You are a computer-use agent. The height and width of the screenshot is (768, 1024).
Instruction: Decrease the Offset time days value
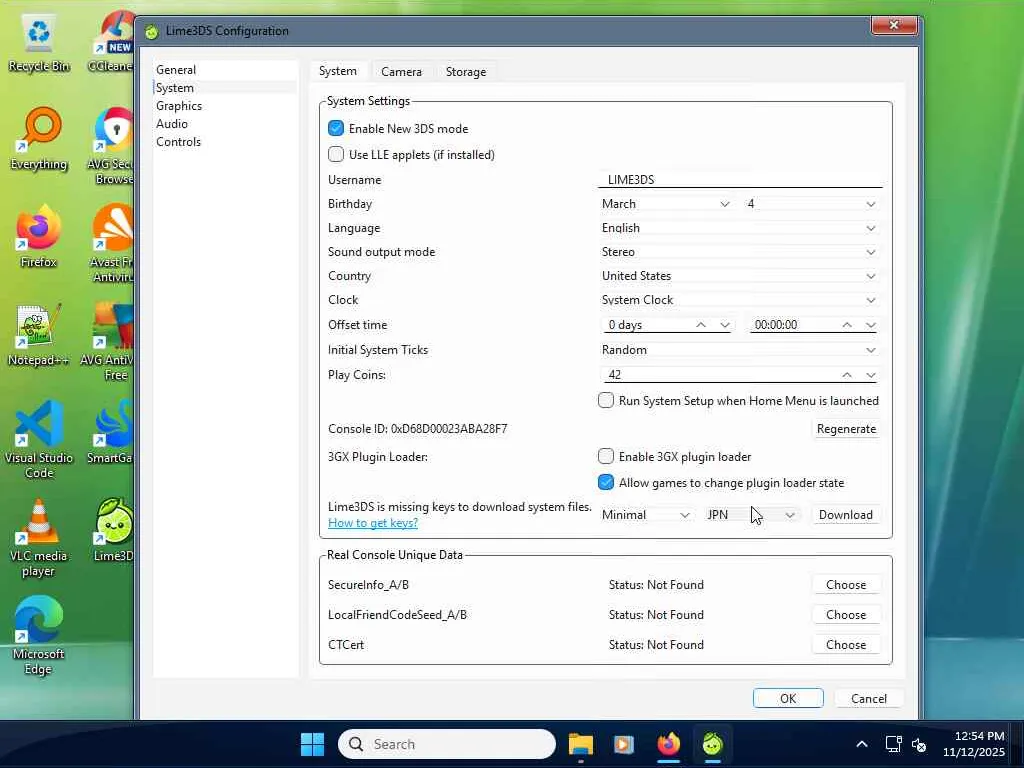click(x=724, y=325)
